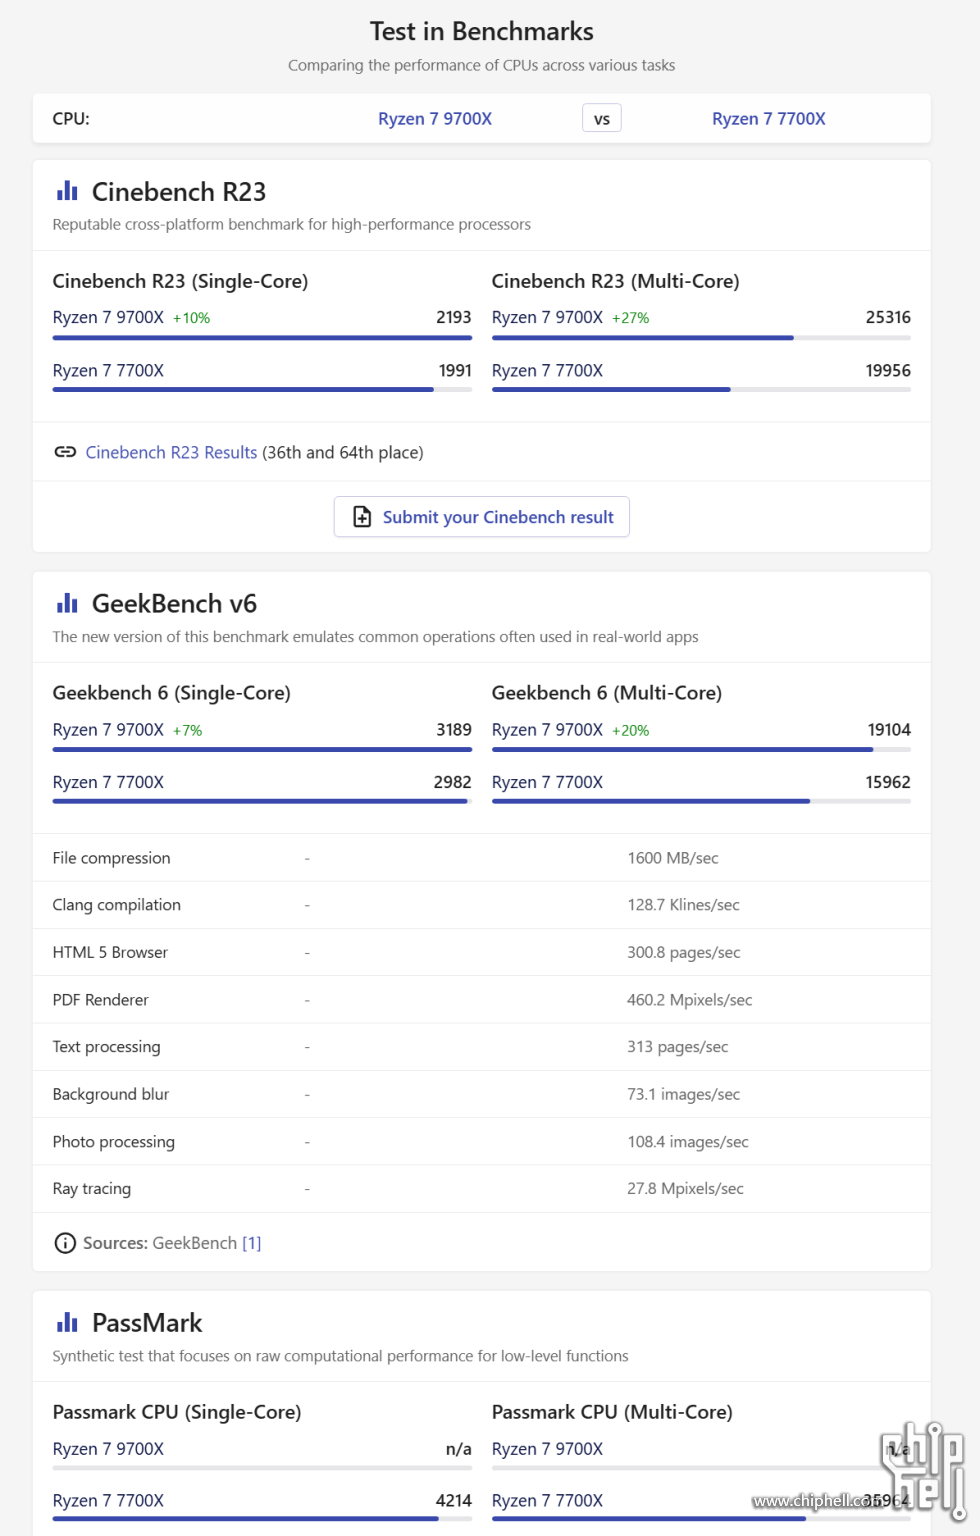980x1536 pixels.
Task: Click Ryzen 7 7700X under Passmark CPU (Single-Core)
Action: coord(108,1501)
